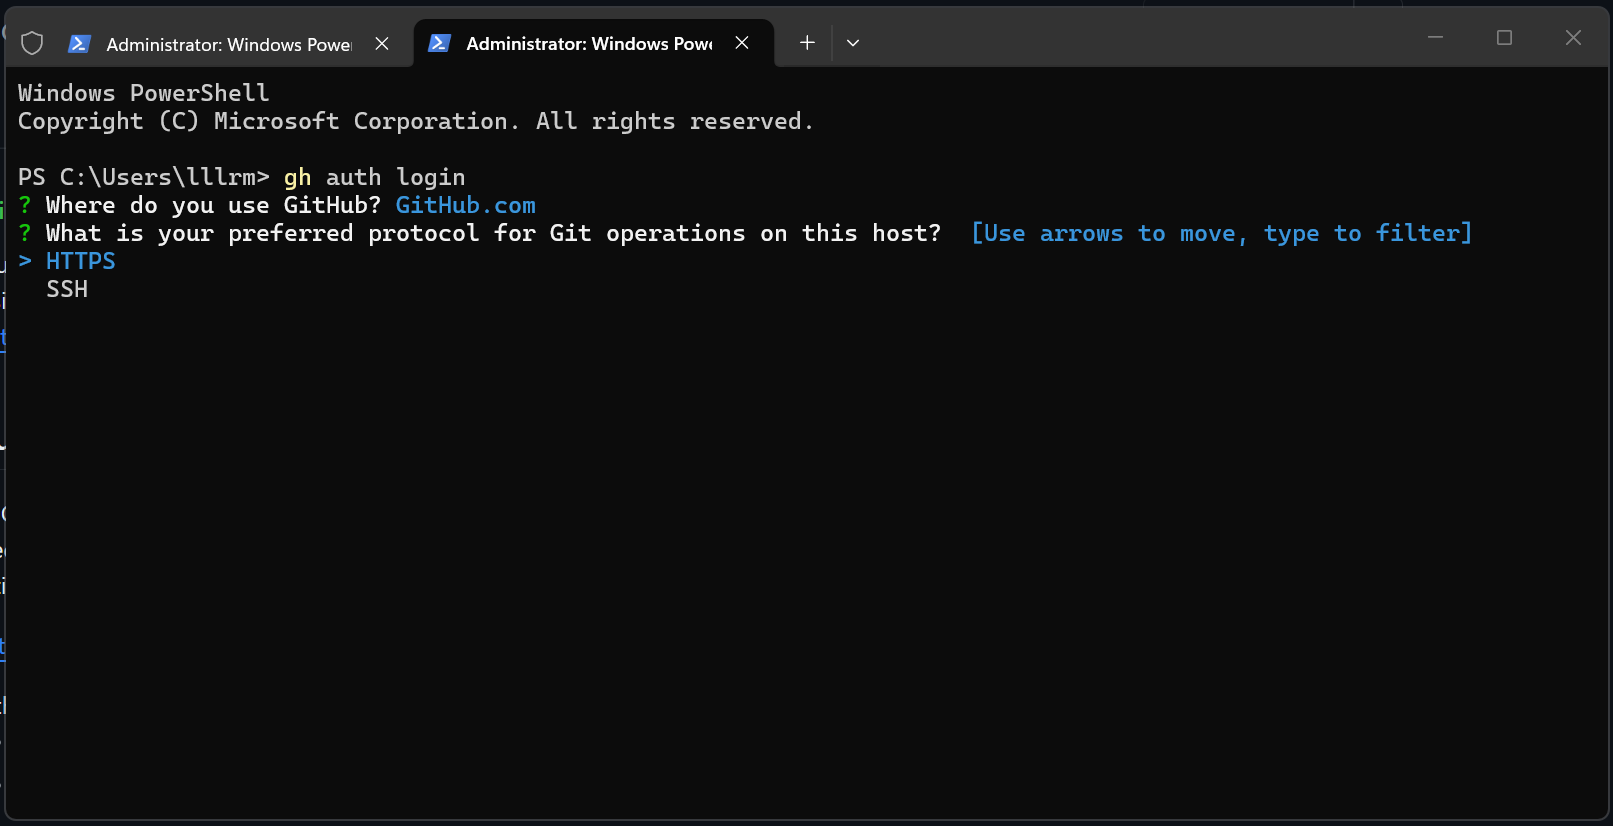Select the second Administrator PowerShell tab

594,43
